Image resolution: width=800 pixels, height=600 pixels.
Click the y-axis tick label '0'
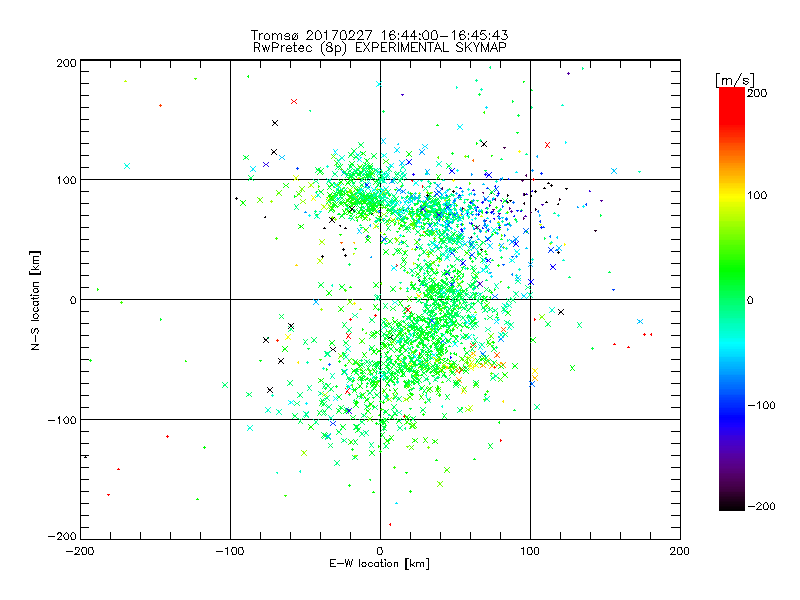(x=73, y=300)
